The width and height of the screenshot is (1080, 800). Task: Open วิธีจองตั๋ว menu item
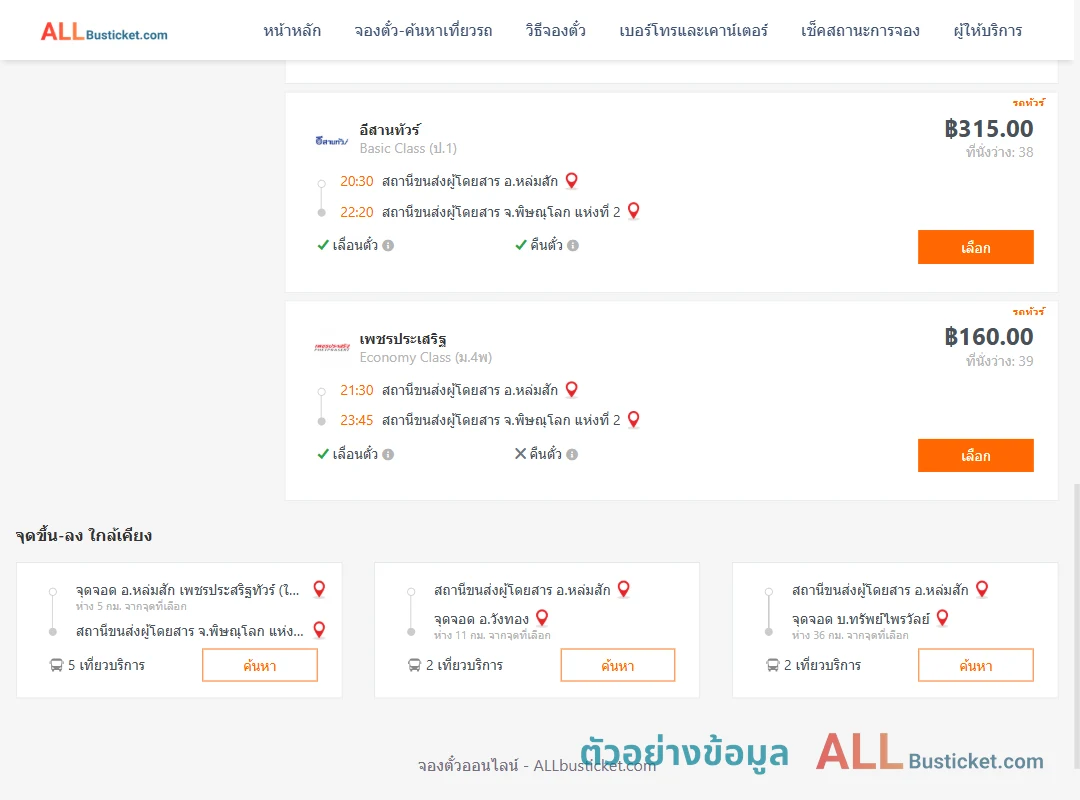tap(555, 31)
